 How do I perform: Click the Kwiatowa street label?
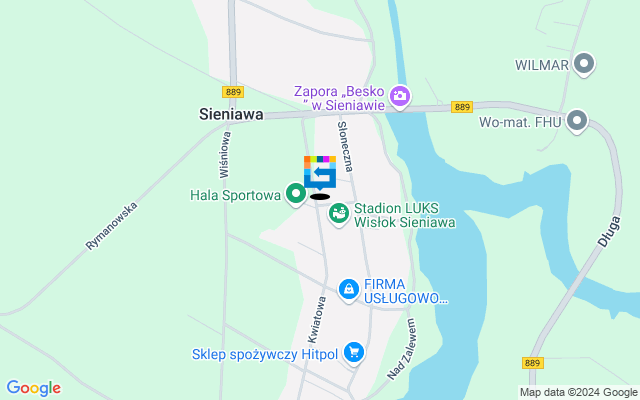[317, 320]
